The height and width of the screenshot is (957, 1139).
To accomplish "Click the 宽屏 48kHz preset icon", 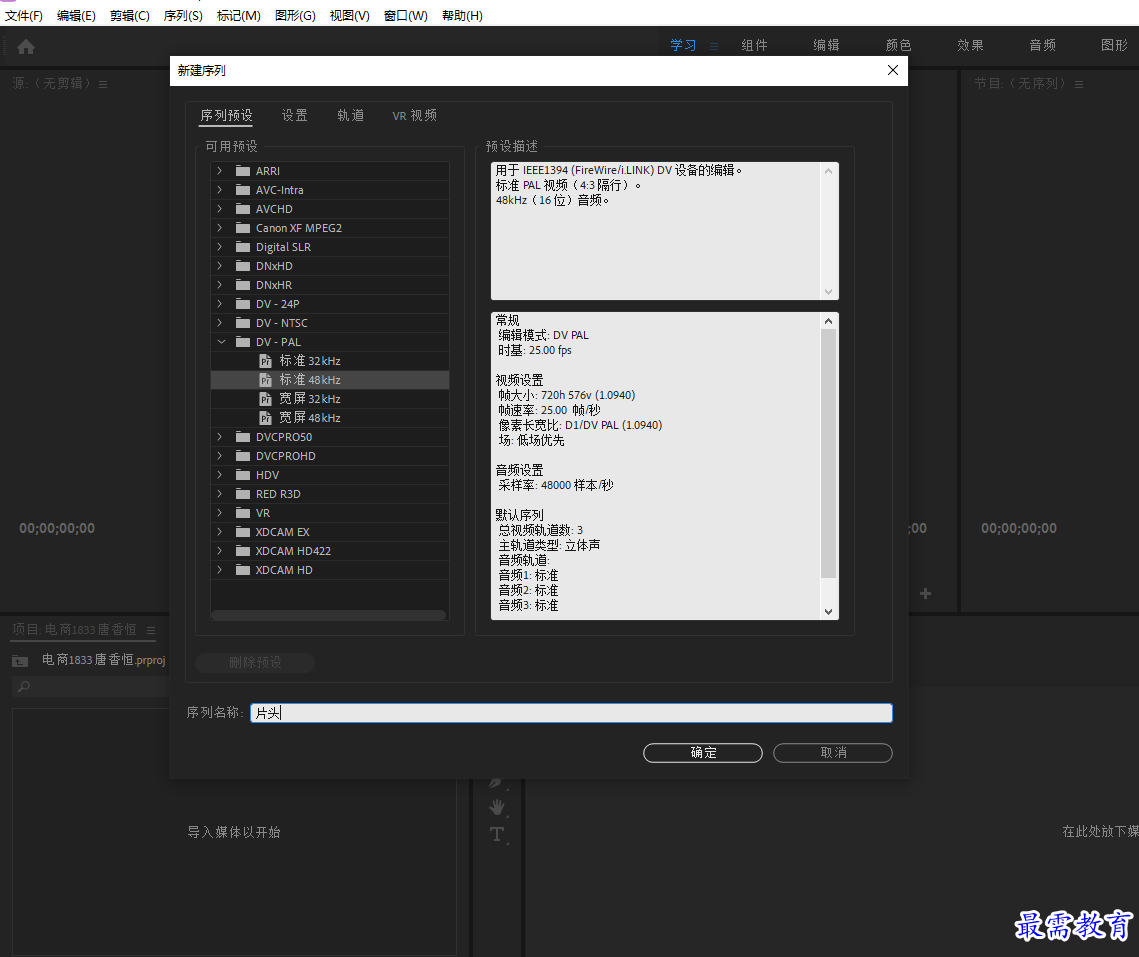I will [266, 418].
